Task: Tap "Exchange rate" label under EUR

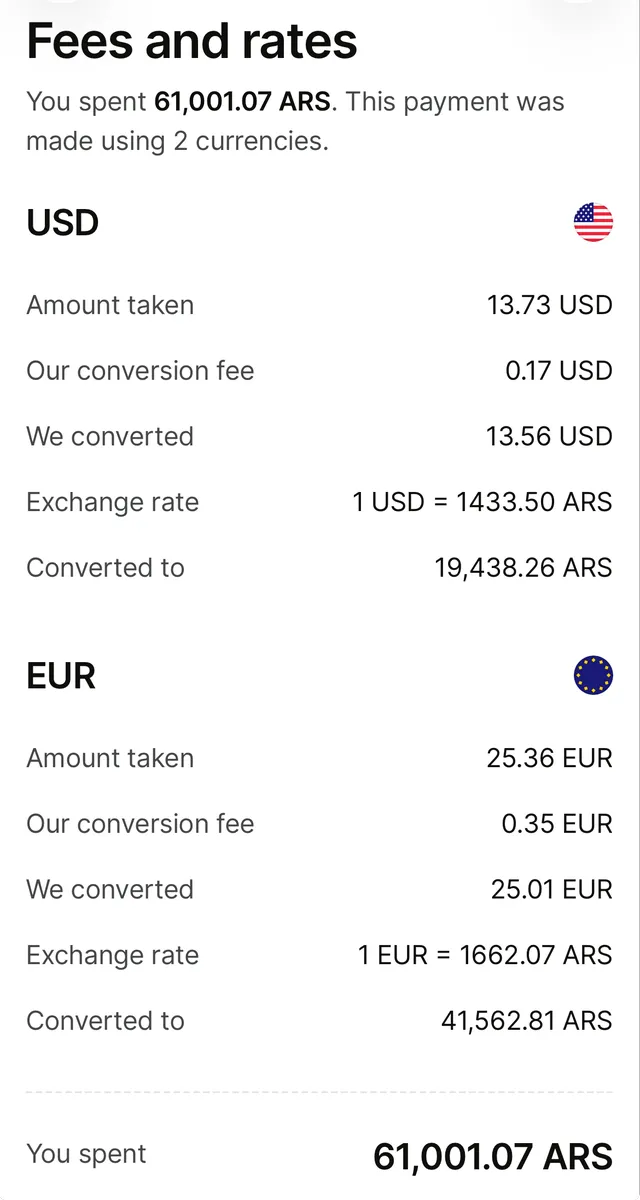Action: [x=112, y=955]
